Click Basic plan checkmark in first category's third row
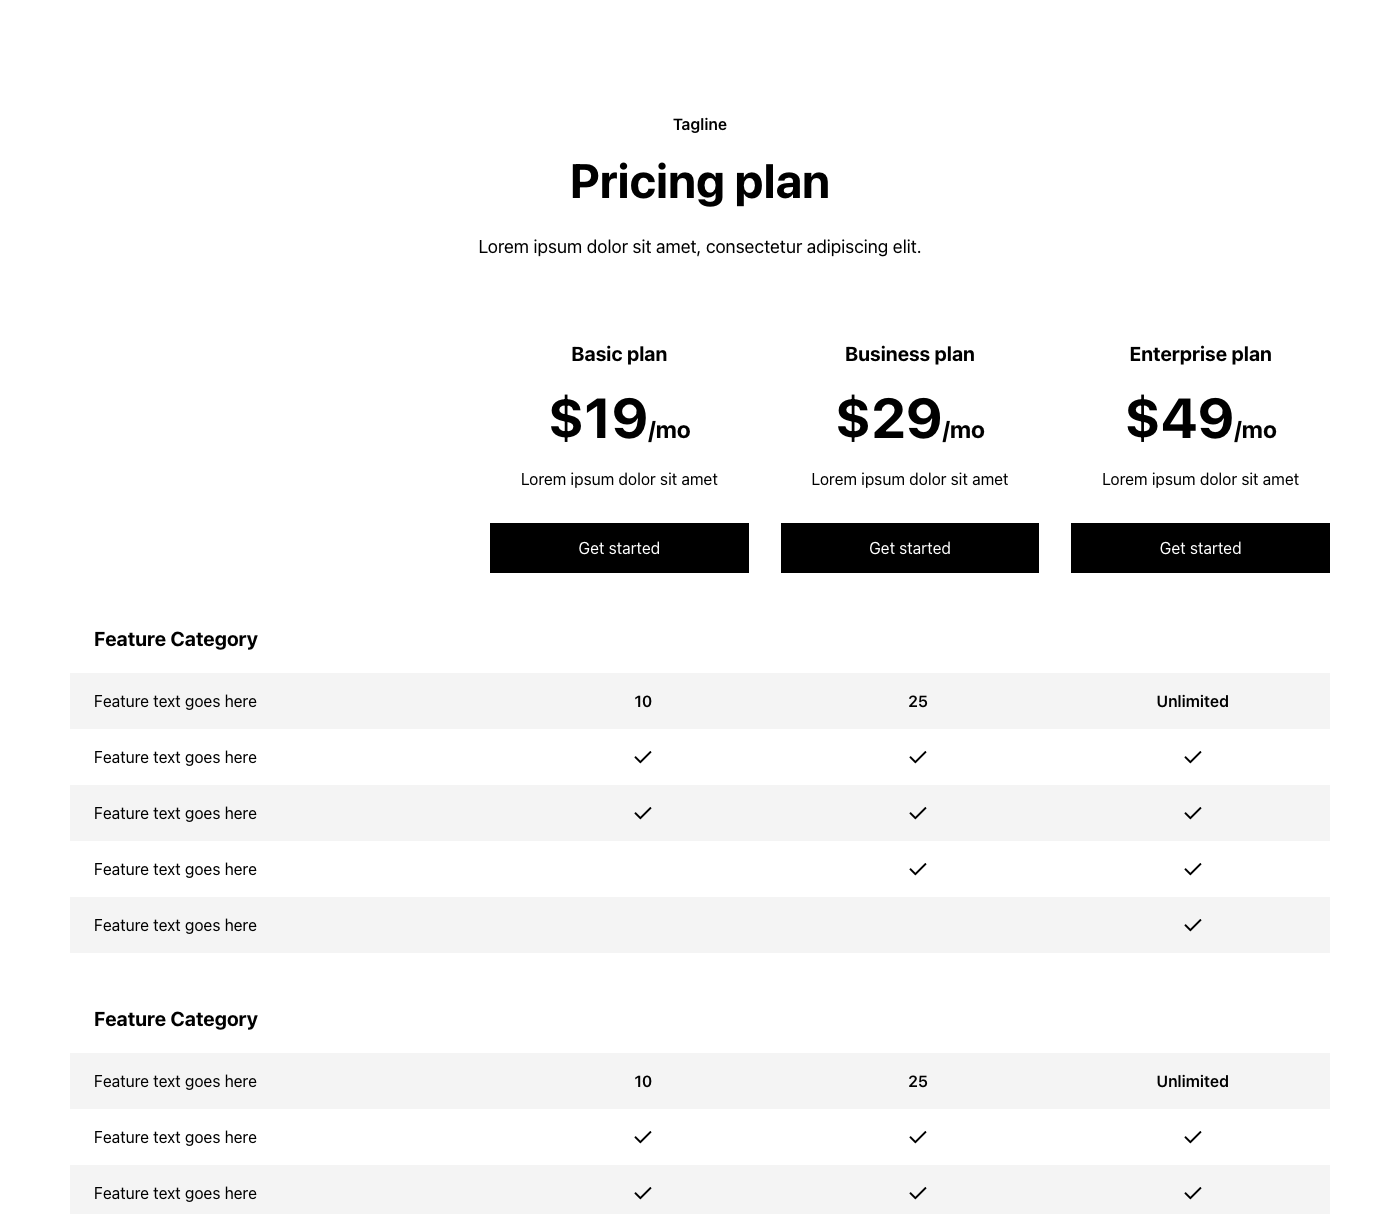This screenshot has height=1214, width=1400. (643, 813)
